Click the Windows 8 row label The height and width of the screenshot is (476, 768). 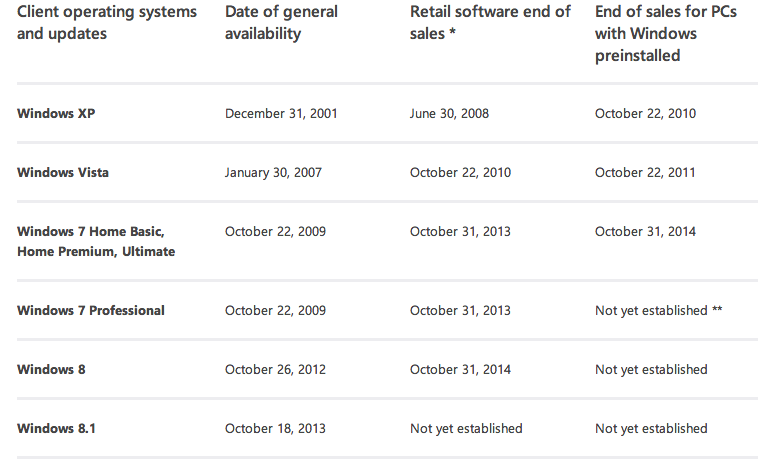tap(51, 370)
